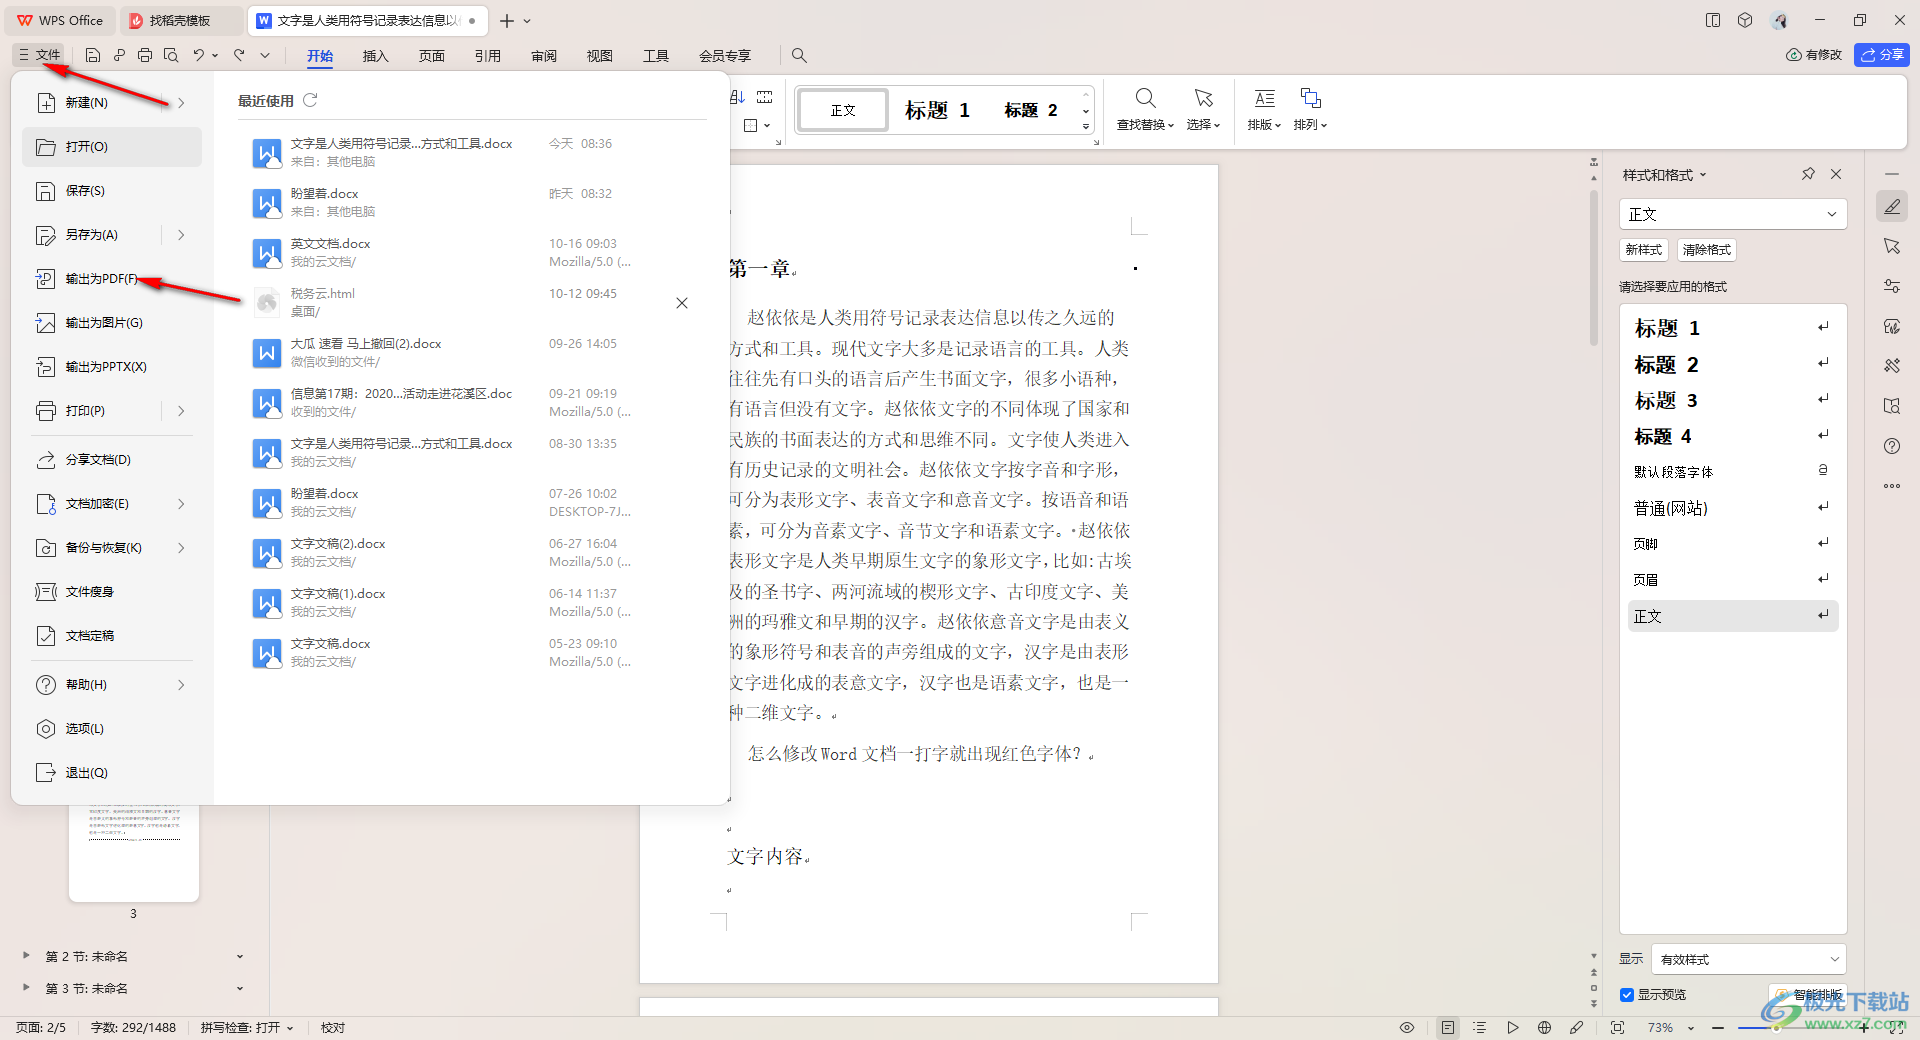Click page 3 thumbnail in navigation pane
Image resolution: width=1920 pixels, height=1040 pixels.
click(134, 852)
